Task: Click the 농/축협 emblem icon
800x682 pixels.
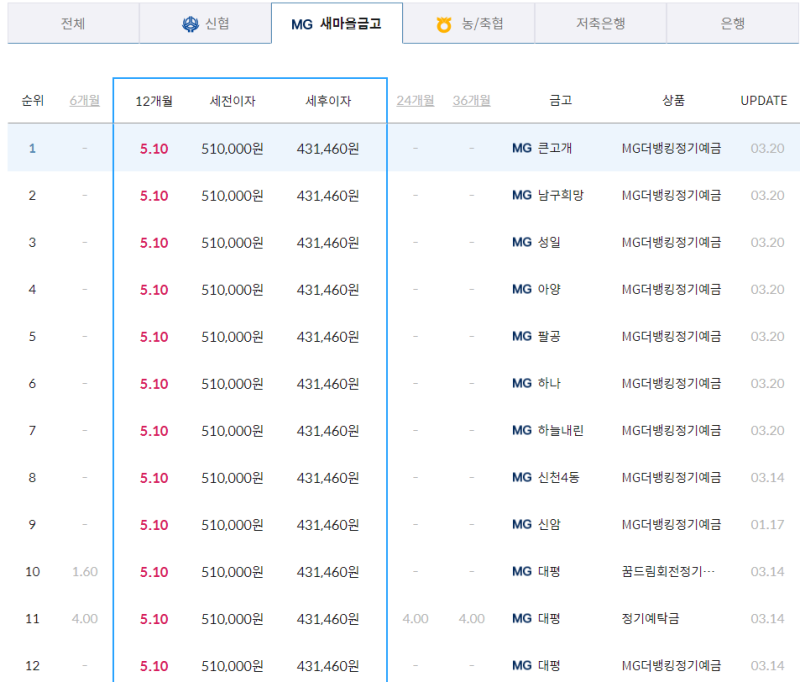Action: 444,24
